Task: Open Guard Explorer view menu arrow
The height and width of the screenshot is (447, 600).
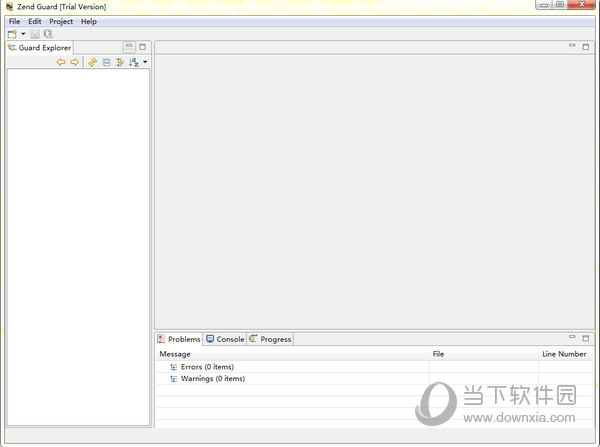Action: [145, 62]
